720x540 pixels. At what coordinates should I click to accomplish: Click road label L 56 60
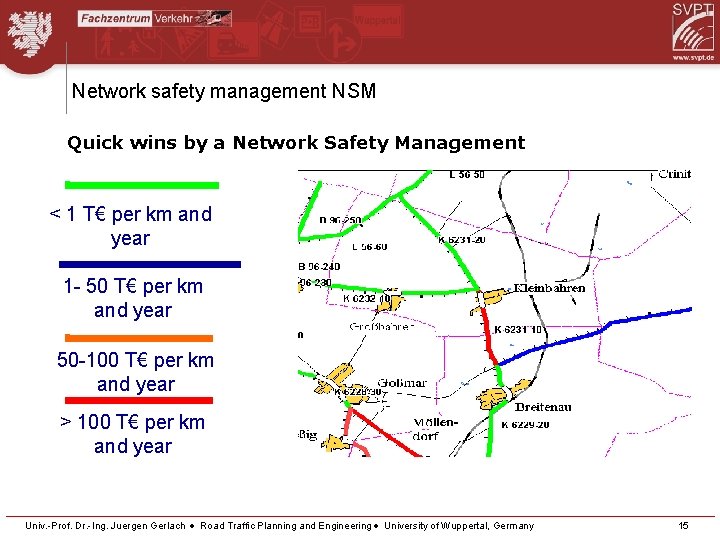click(x=370, y=247)
